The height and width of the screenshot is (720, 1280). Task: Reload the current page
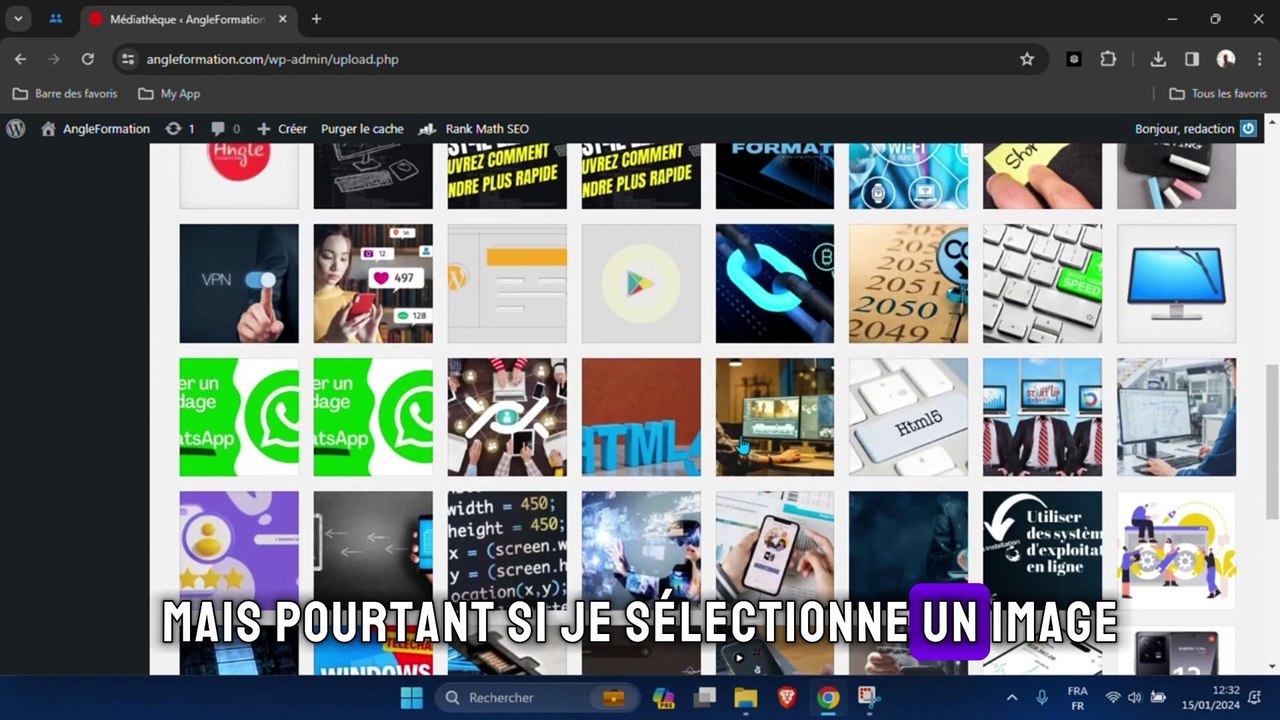click(x=87, y=59)
